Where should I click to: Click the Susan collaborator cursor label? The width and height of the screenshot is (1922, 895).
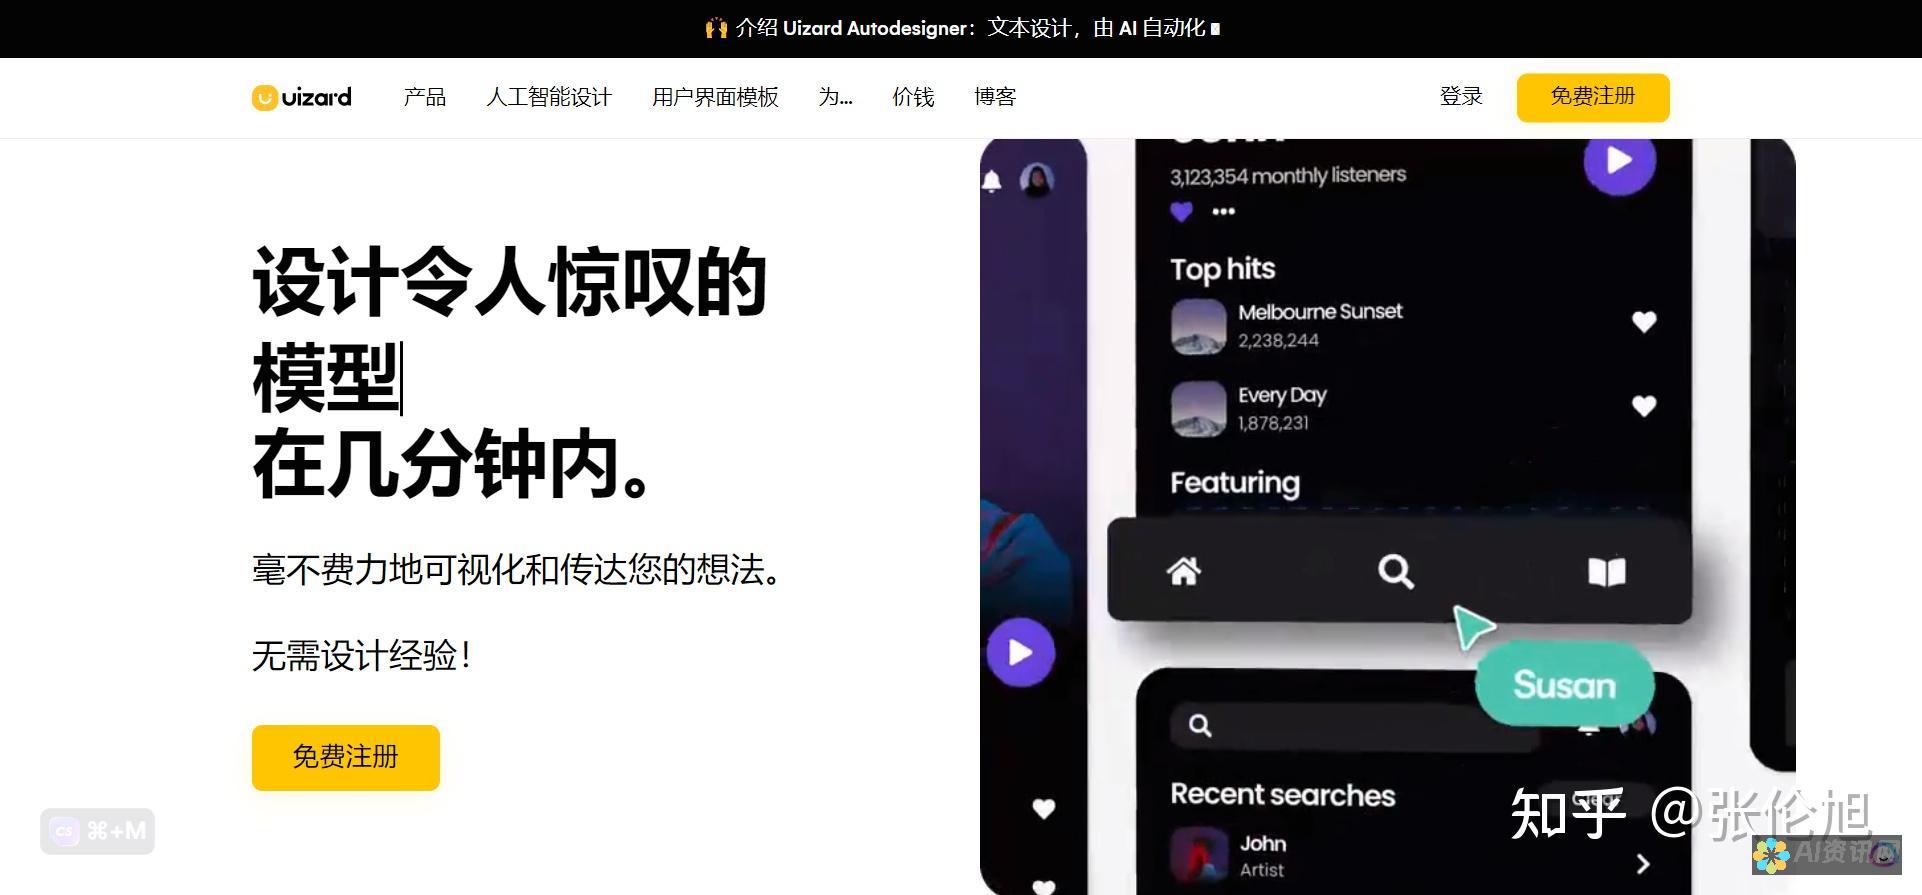coord(1564,685)
